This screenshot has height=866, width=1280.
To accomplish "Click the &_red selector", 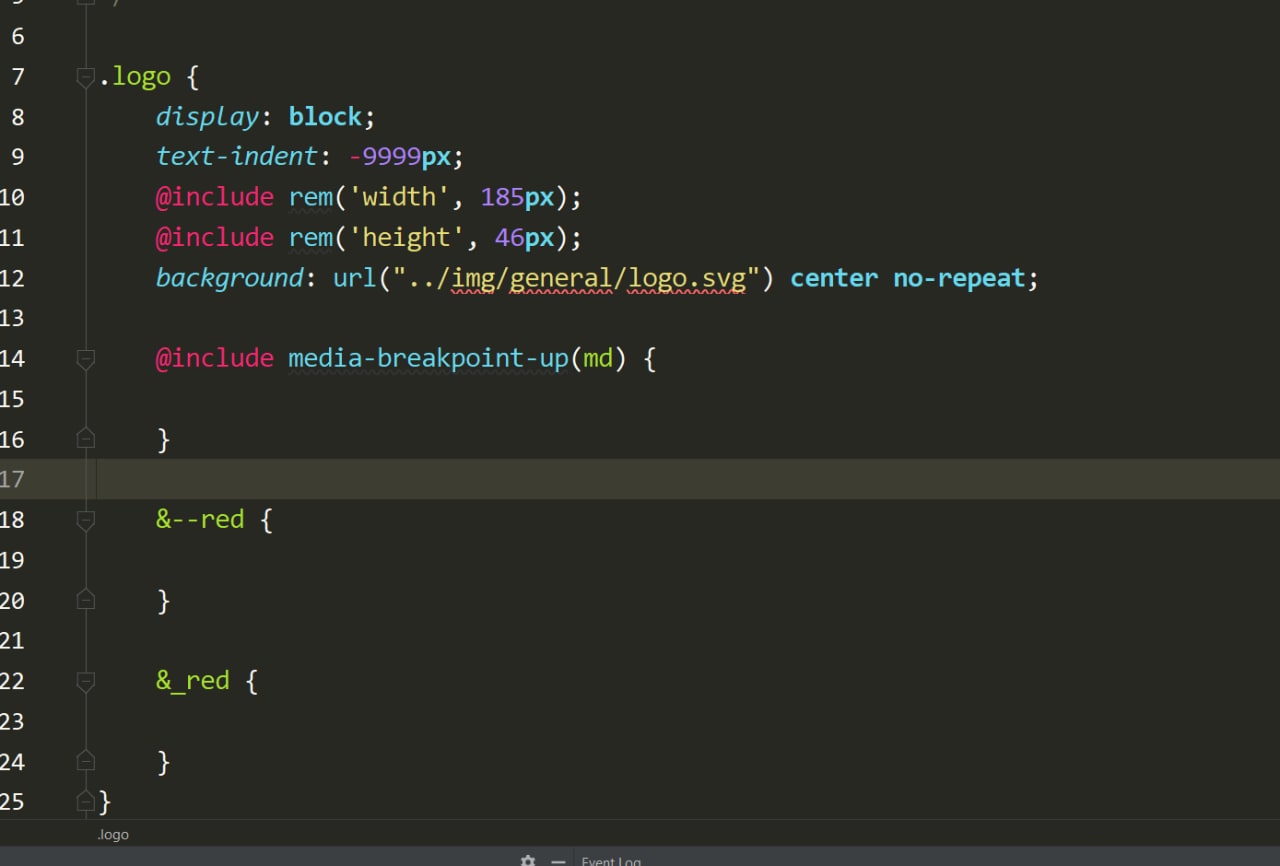I will tap(193, 680).
